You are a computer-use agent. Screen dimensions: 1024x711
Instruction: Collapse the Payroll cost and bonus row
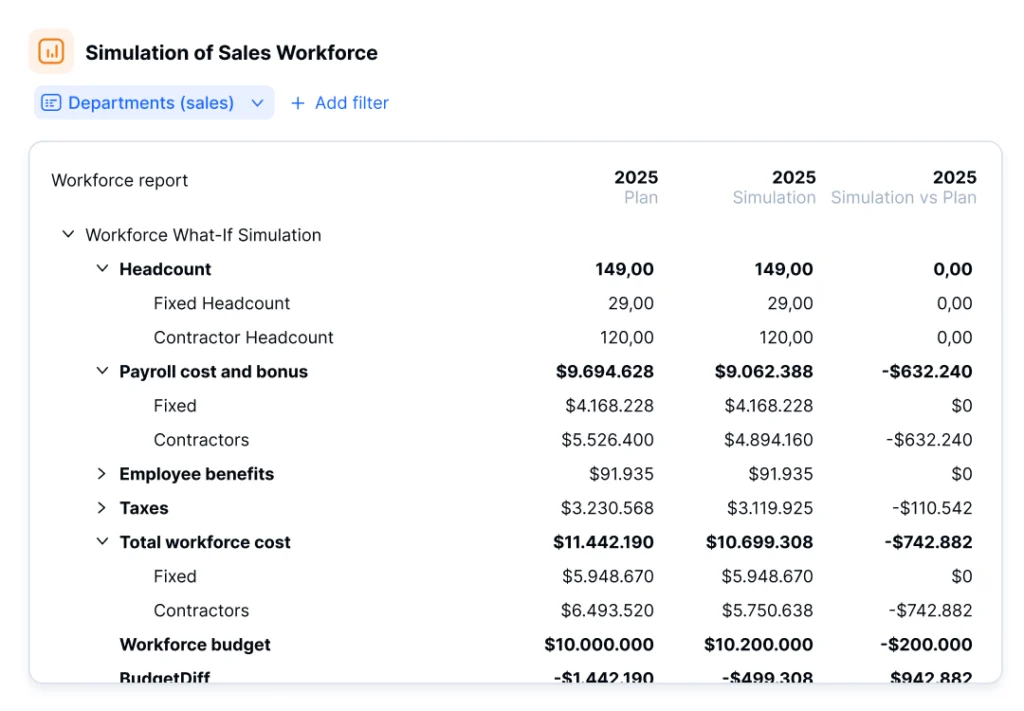click(x=103, y=370)
